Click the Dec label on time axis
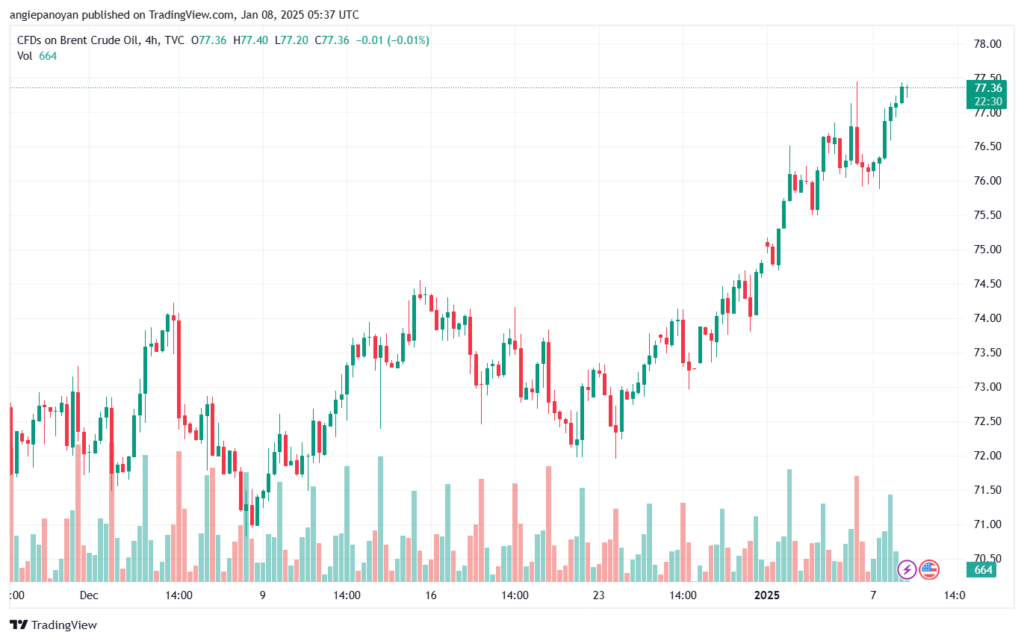This screenshot has height=641, width=1024. (89, 595)
